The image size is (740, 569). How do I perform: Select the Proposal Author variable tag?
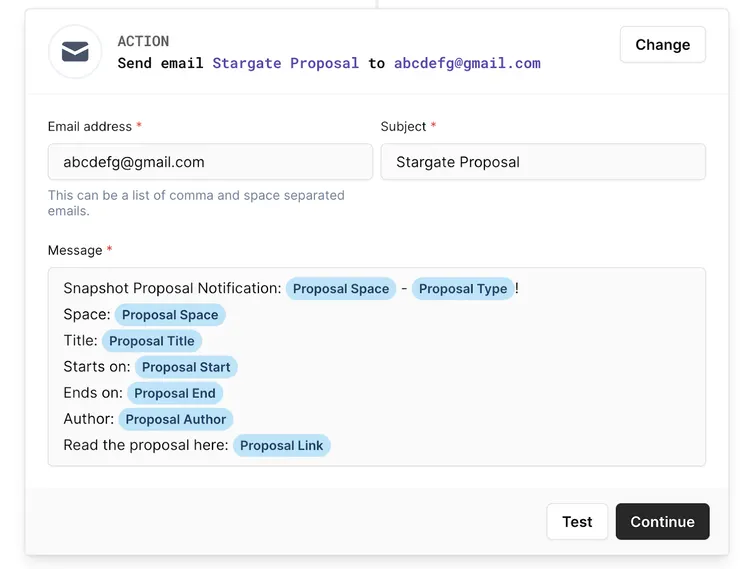[176, 419]
